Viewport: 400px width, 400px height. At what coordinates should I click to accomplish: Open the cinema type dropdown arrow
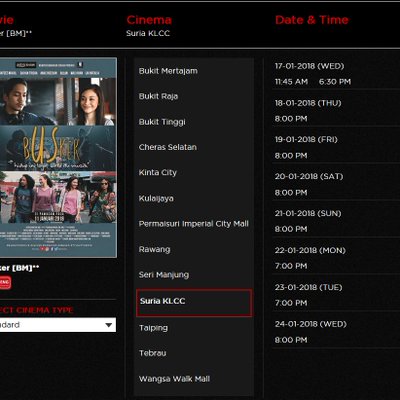(109, 325)
